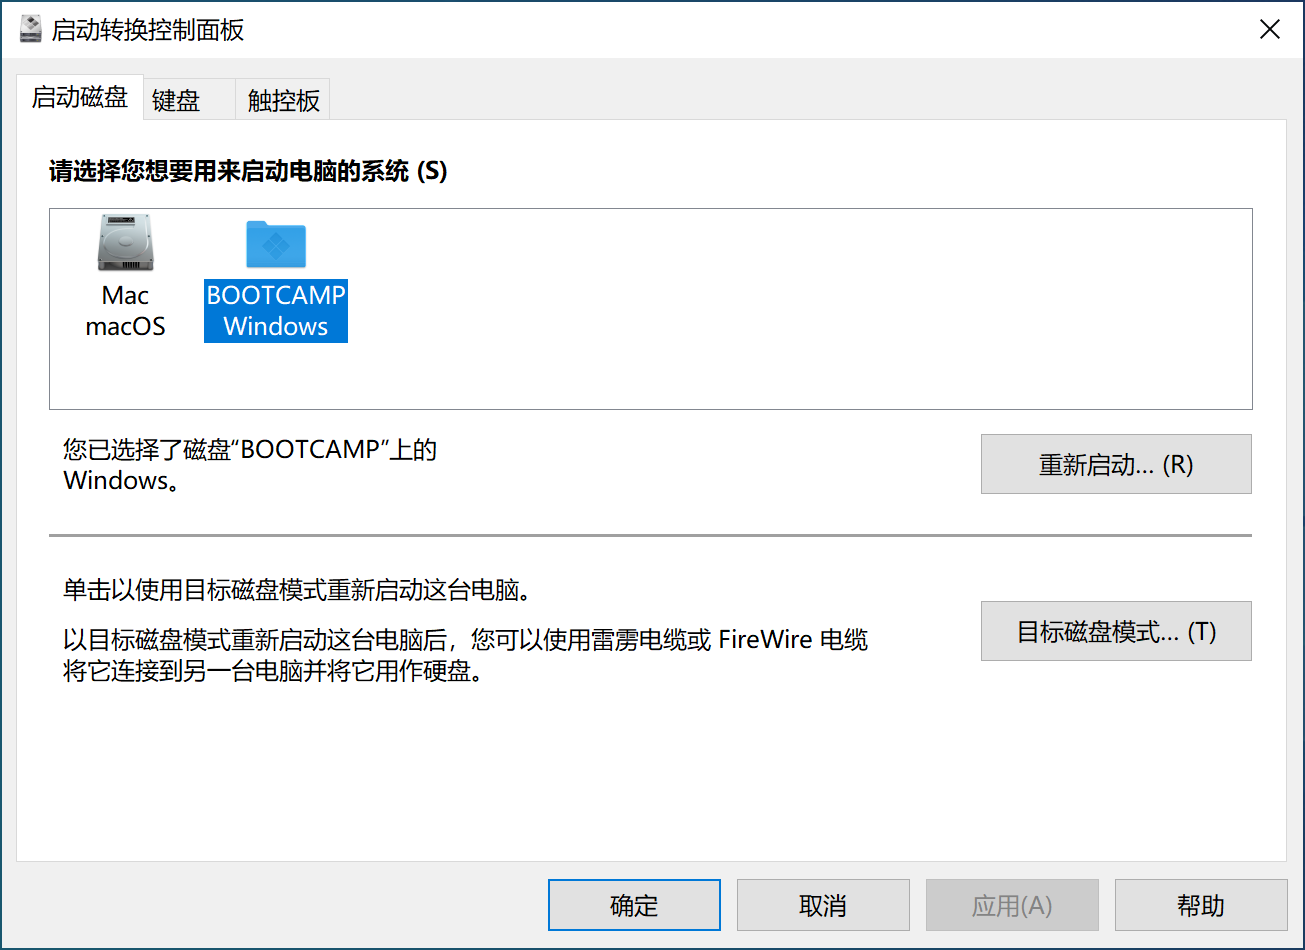Select the BOOTCAMP Windows folder icon
Viewport: 1305px width, 950px height.
tap(276, 244)
